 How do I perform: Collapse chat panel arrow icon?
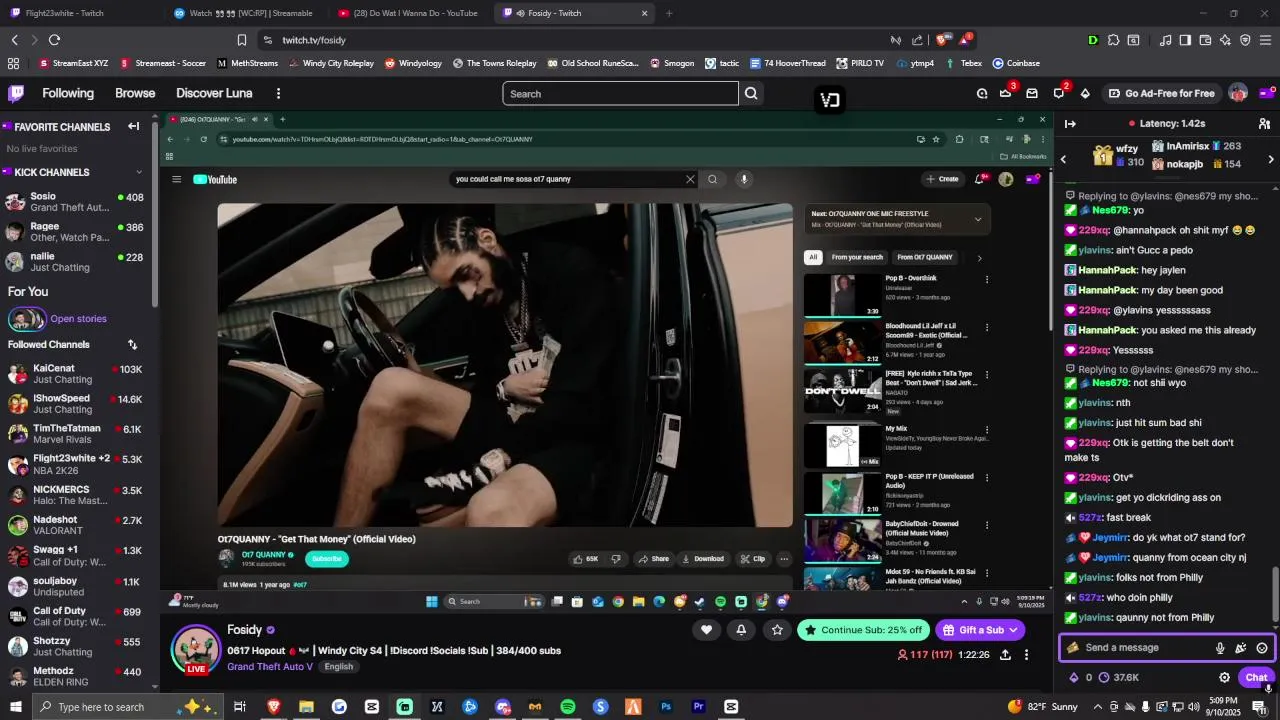click(1070, 124)
